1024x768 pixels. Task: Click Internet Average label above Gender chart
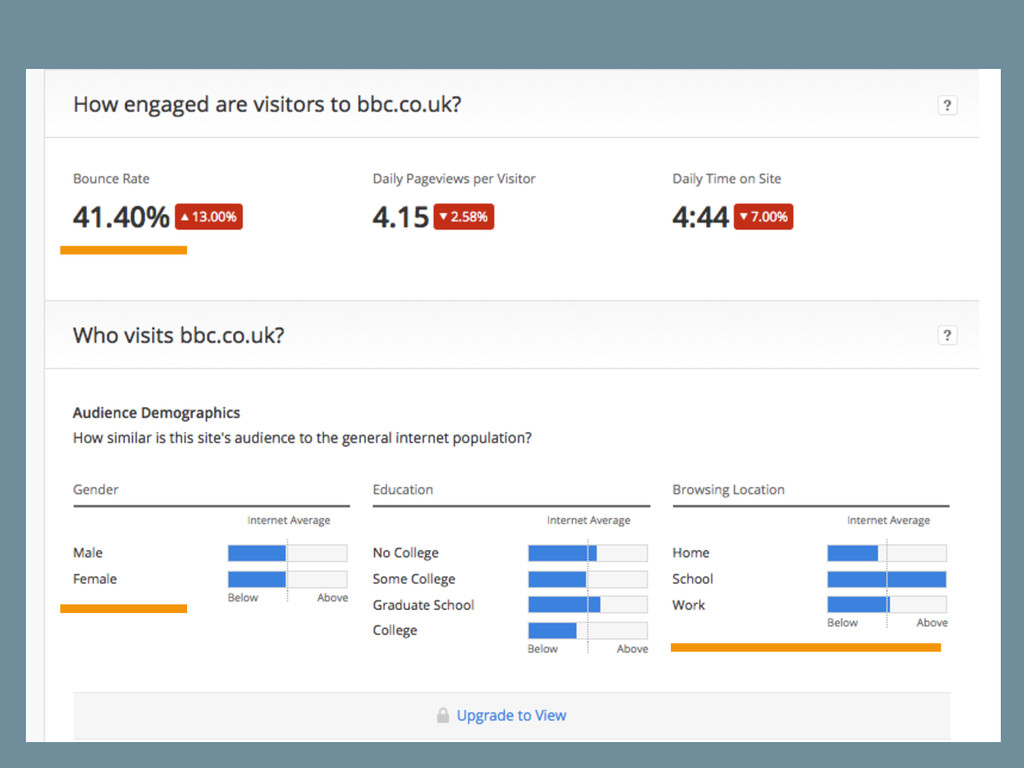pyautogui.click(x=289, y=520)
